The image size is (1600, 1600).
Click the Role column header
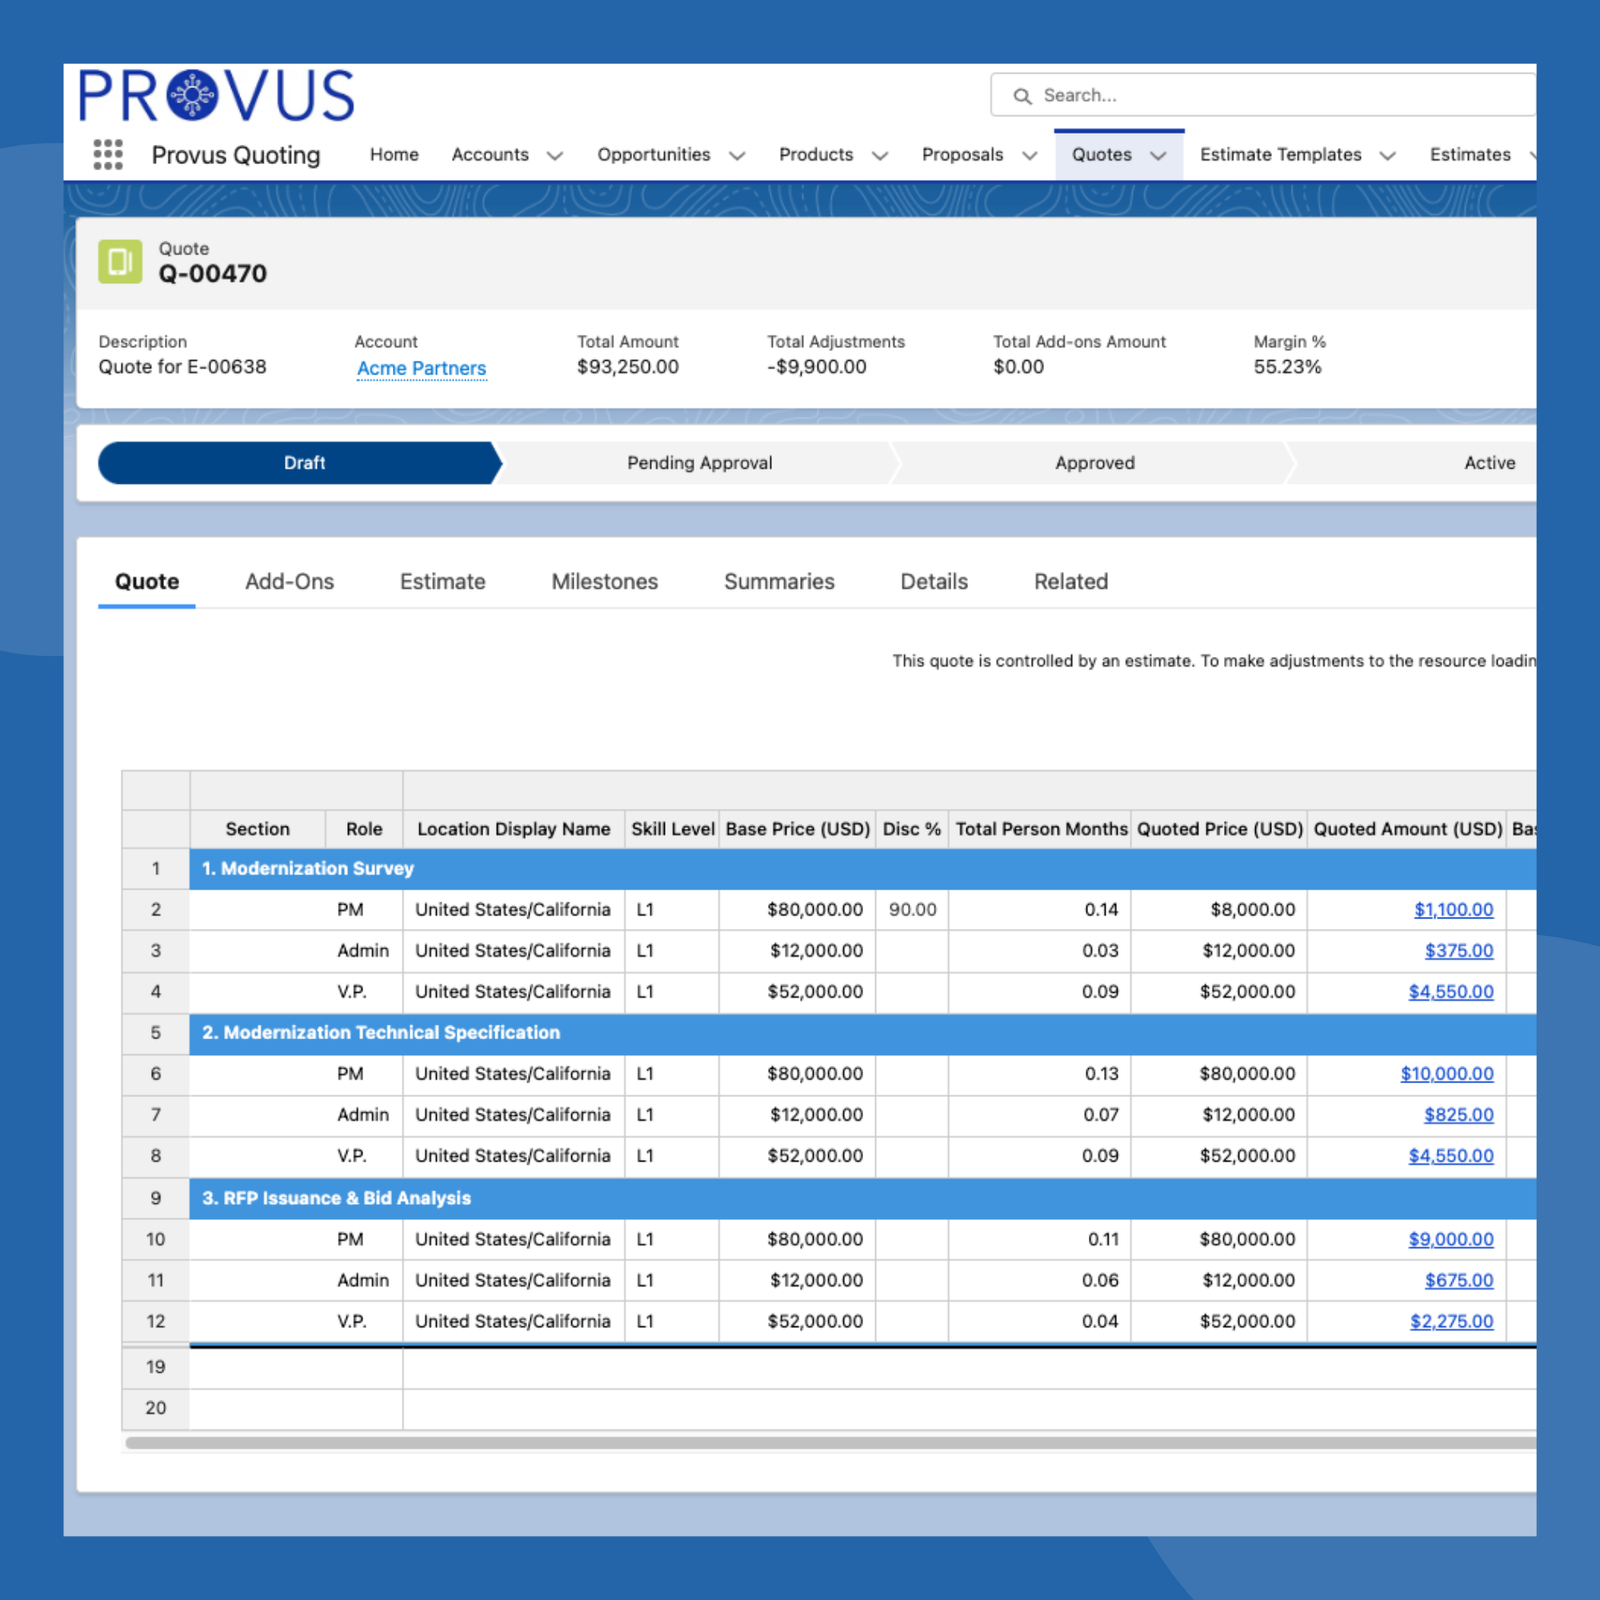(x=364, y=829)
